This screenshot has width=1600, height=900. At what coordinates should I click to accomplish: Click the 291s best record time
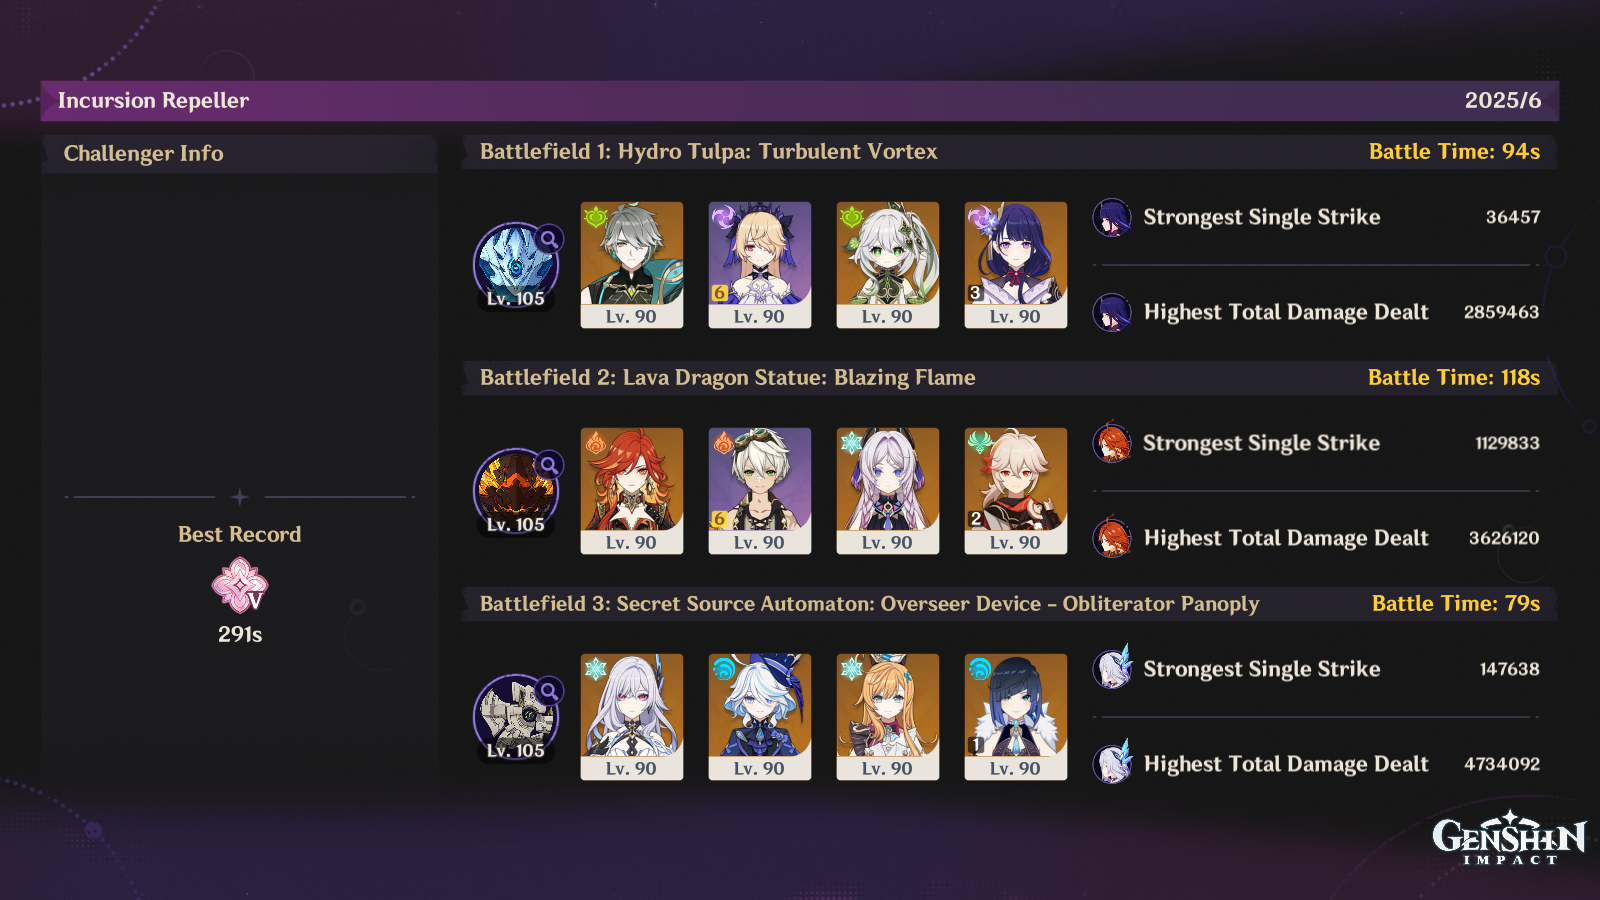(240, 634)
